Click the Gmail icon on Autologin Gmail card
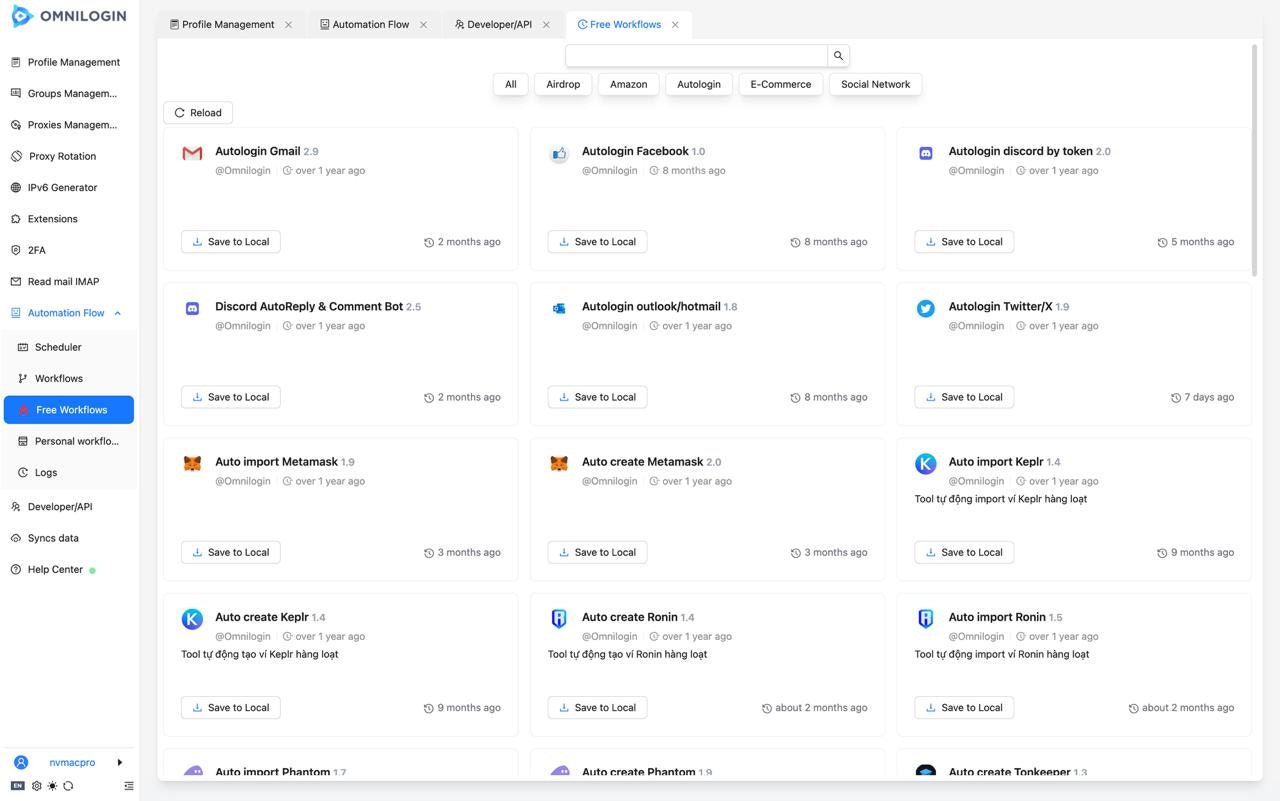 point(192,153)
